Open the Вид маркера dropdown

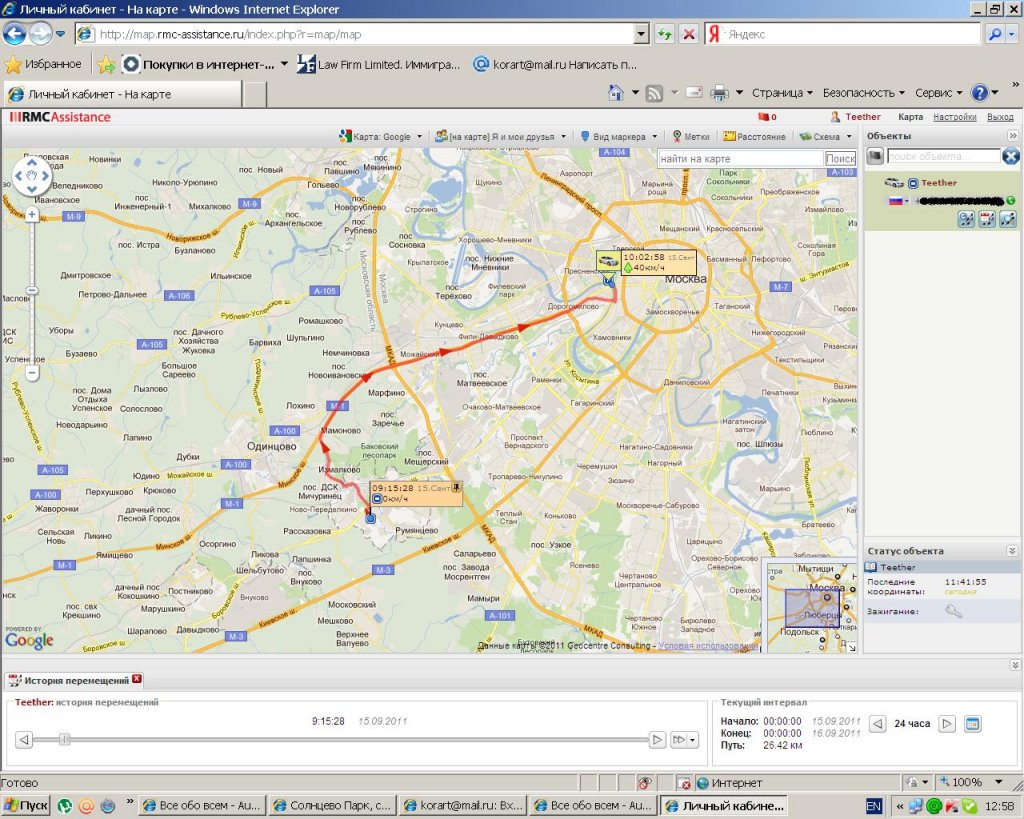618,136
